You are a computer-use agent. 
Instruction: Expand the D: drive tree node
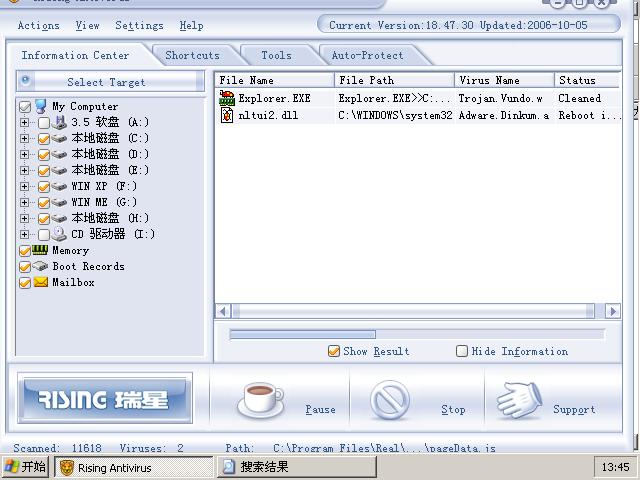click(24, 154)
